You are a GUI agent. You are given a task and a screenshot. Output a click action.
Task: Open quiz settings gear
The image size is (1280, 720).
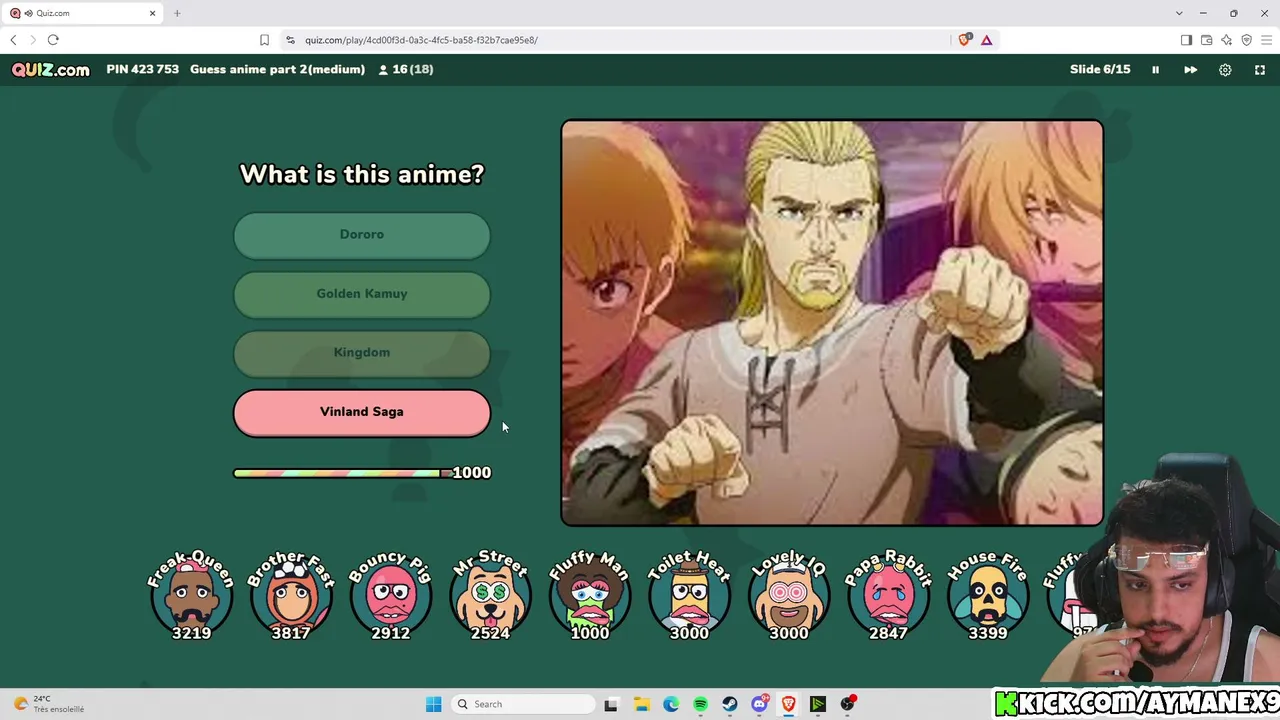click(x=1225, y=70)
